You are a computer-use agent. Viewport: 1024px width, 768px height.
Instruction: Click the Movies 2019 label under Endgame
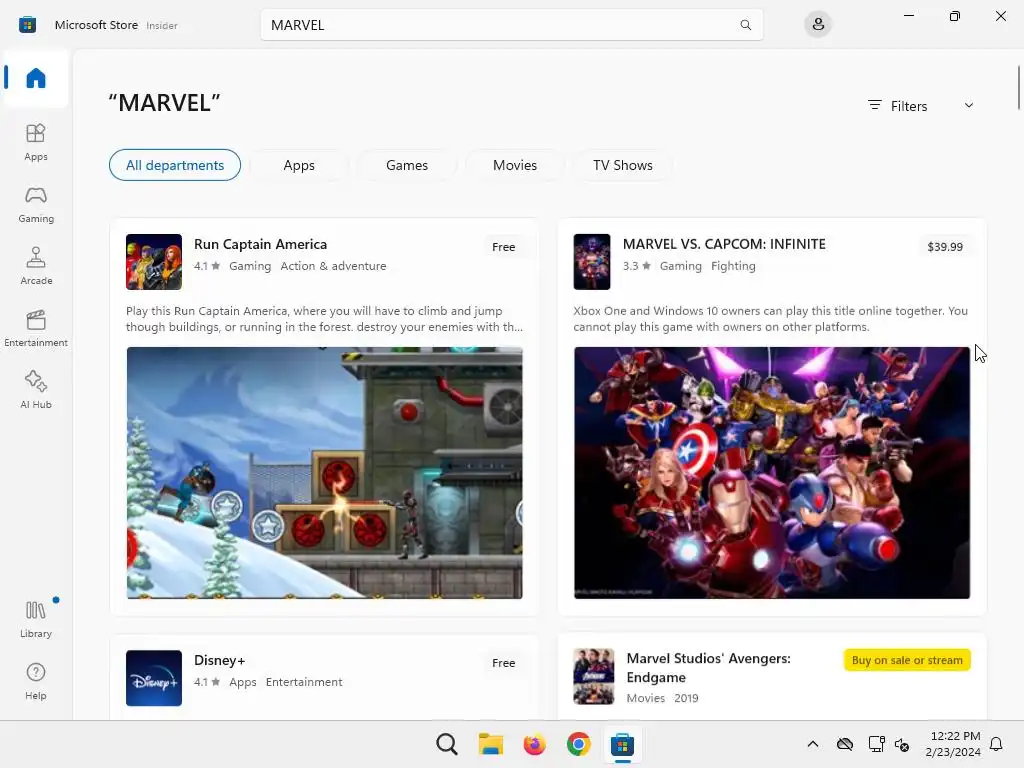point(662,698)
